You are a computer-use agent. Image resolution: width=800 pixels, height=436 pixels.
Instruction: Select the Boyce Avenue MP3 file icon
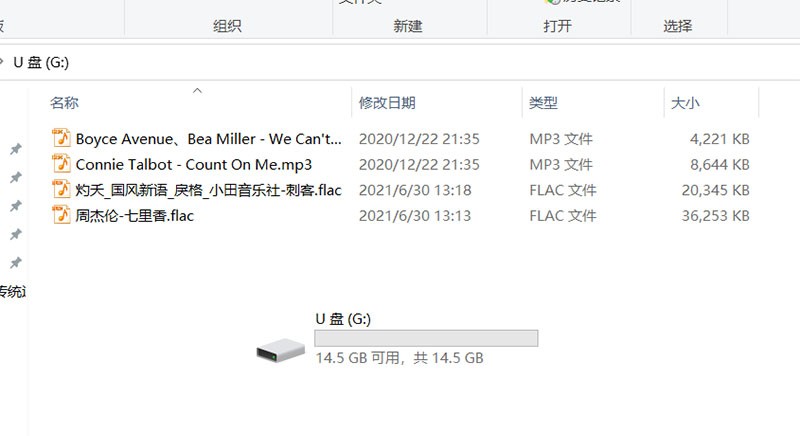[x=61, y=138]
